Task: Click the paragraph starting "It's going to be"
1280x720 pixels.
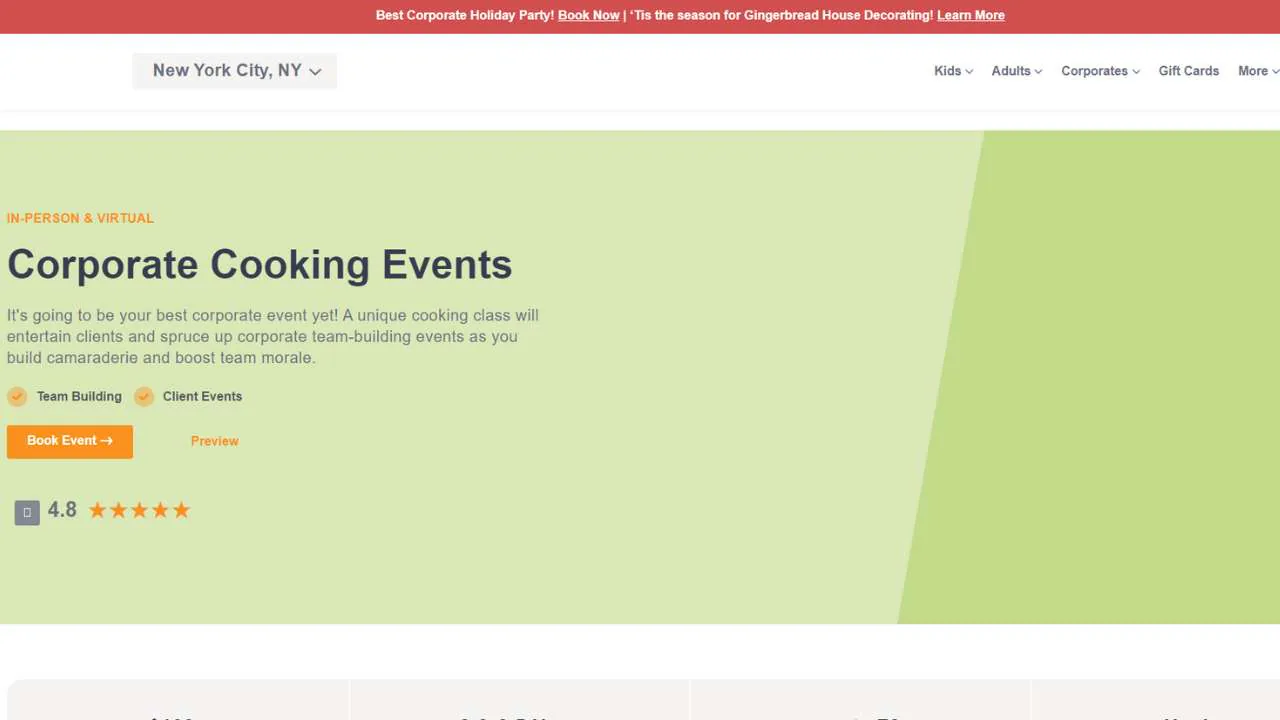Action: tap(273, 336)
